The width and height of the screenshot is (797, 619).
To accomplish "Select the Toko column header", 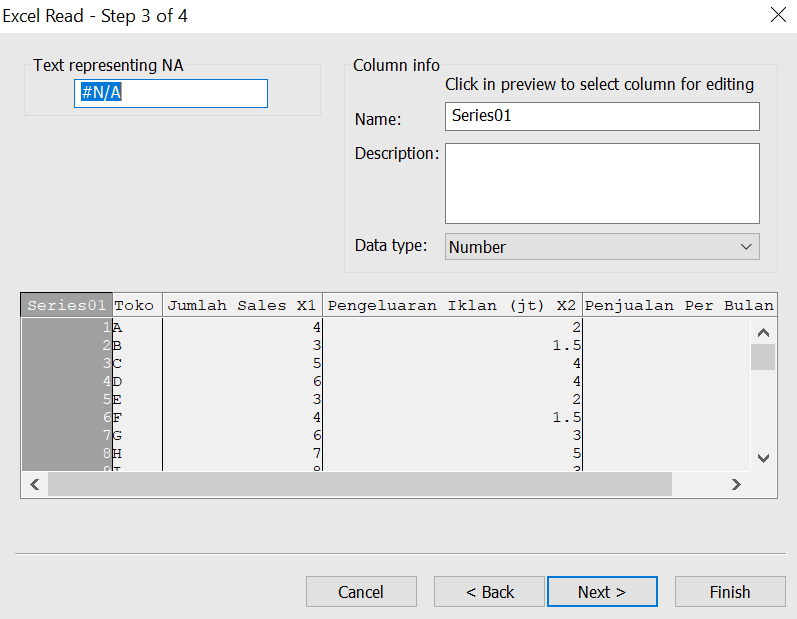I will [136, 305].
